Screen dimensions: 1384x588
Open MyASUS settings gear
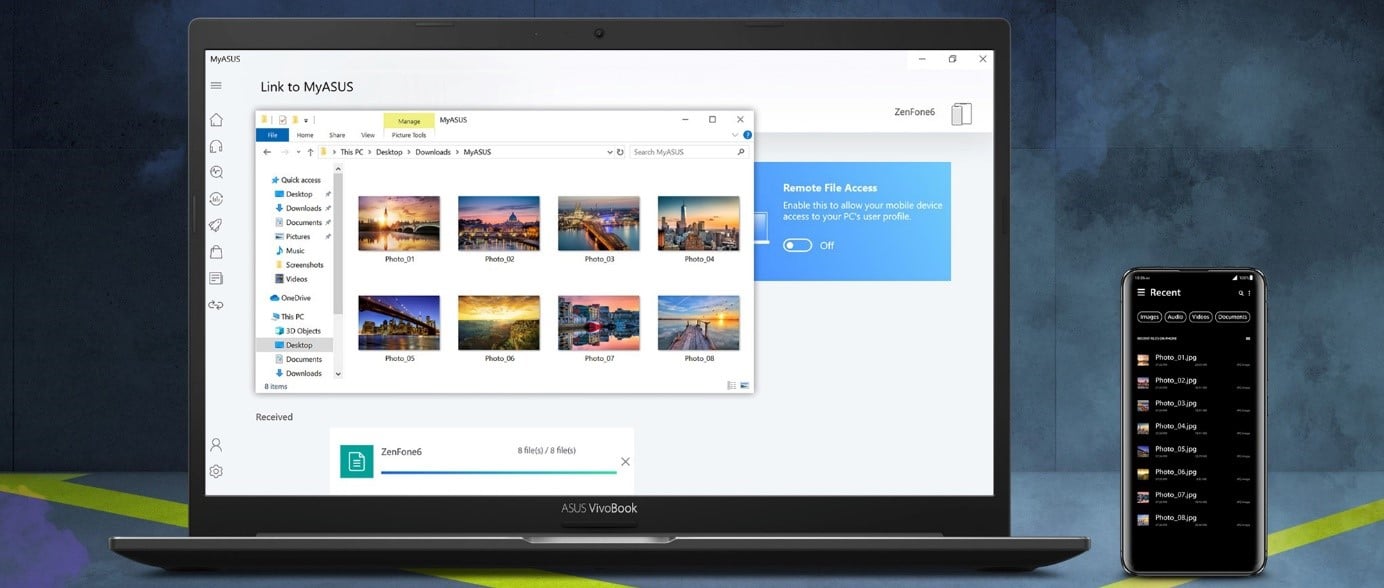tap(216, 471)
